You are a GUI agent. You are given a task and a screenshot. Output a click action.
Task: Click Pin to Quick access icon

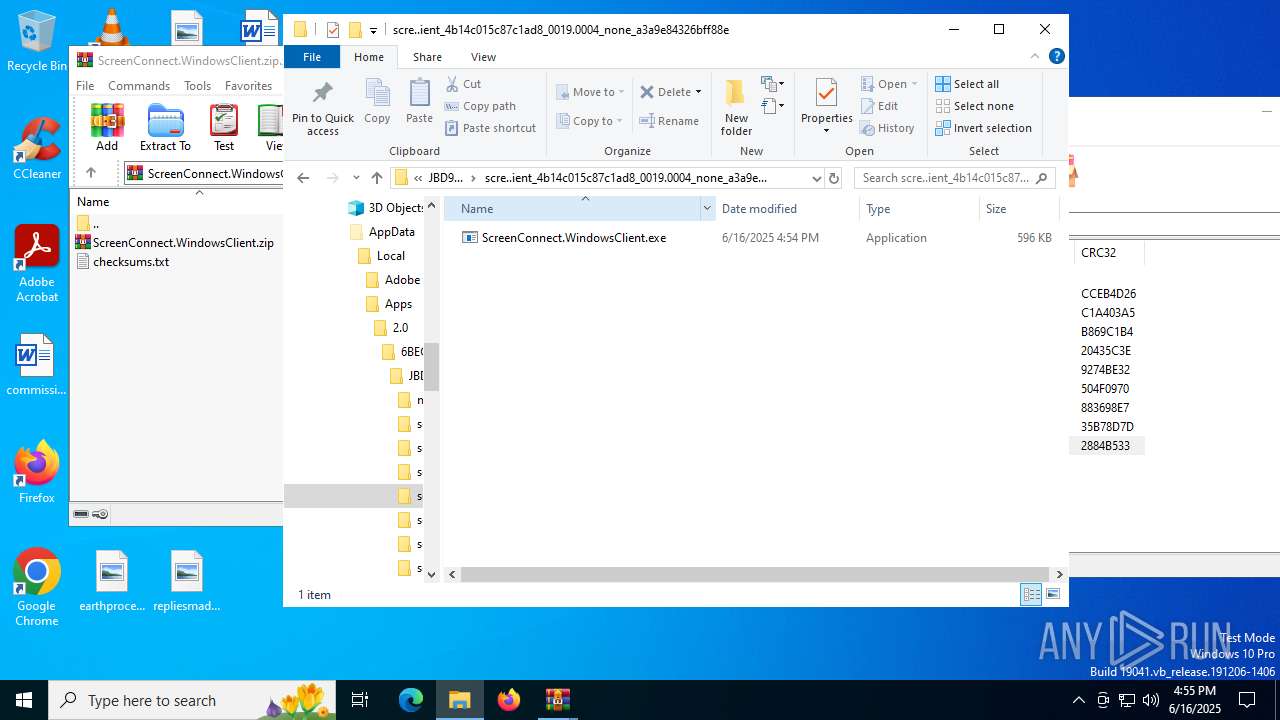(x=322, y=94)
